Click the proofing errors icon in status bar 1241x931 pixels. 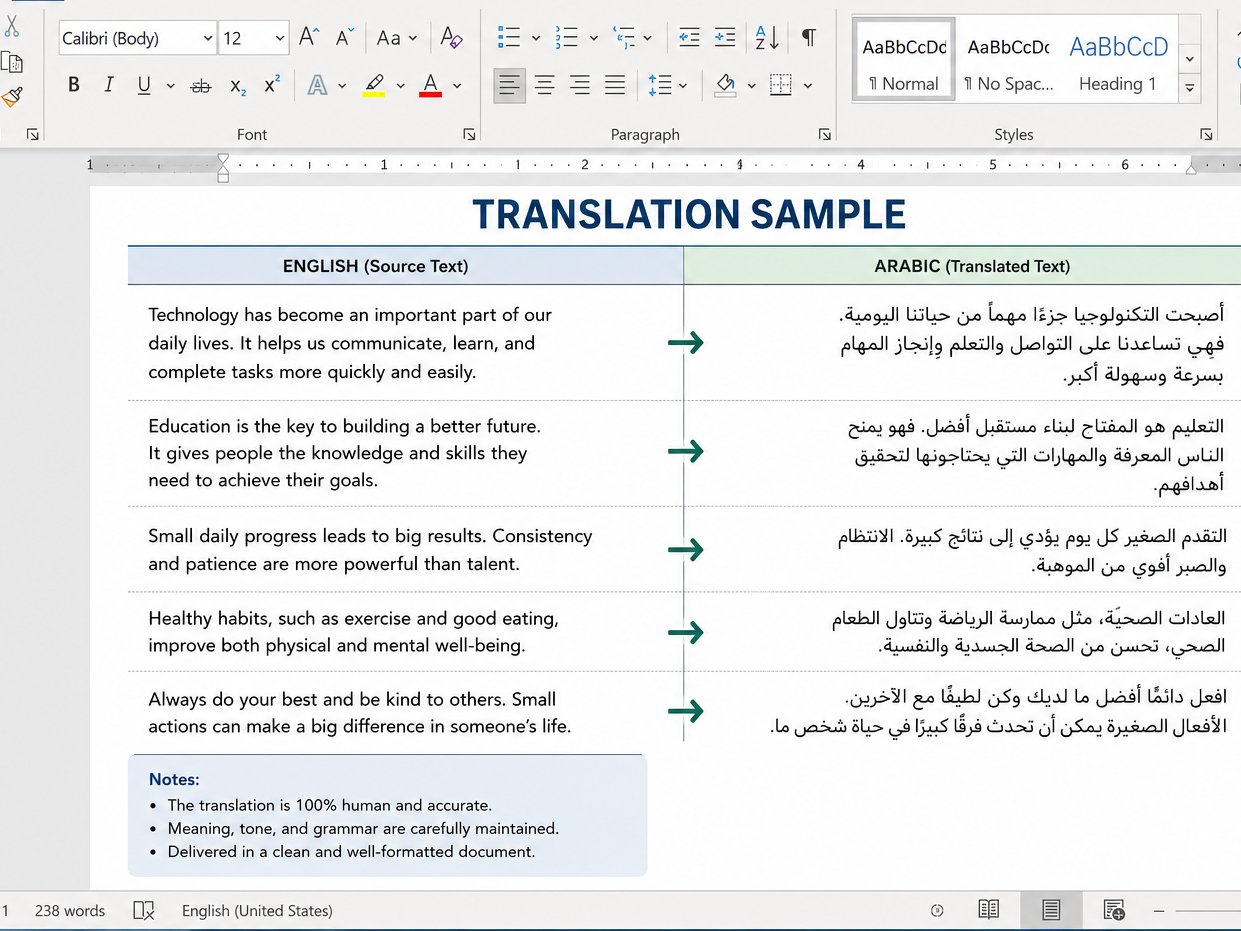[x=144, y=910]
